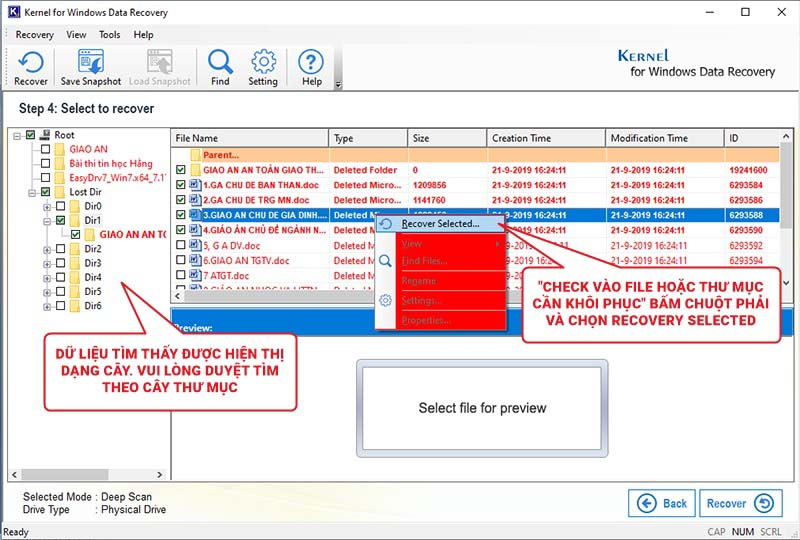This screenshot has height=540, width=800.
Task: Collapse the Lost Dir node
Action: (x=32, y=193)
